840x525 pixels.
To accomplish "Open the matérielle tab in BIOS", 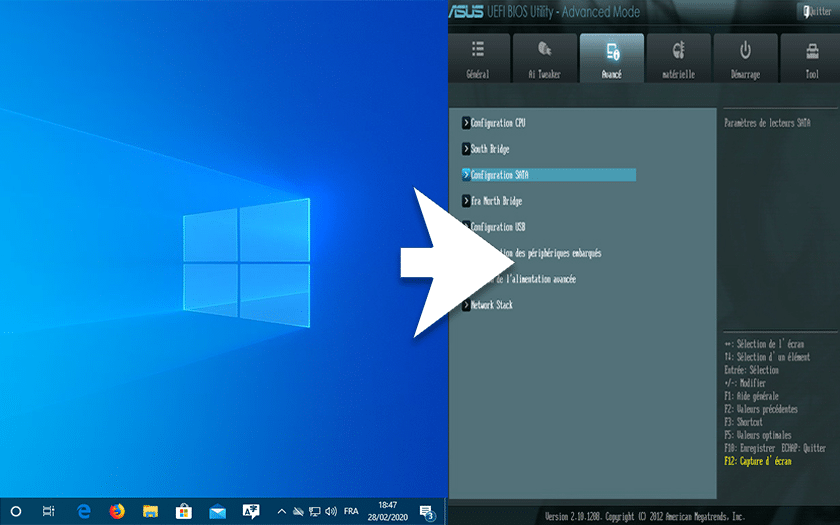I will [679, 58].
